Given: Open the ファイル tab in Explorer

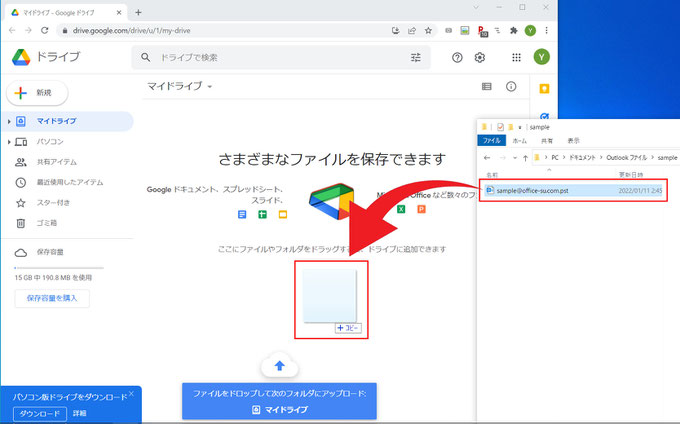Looking at the screenshot, I should pos(491,140).
